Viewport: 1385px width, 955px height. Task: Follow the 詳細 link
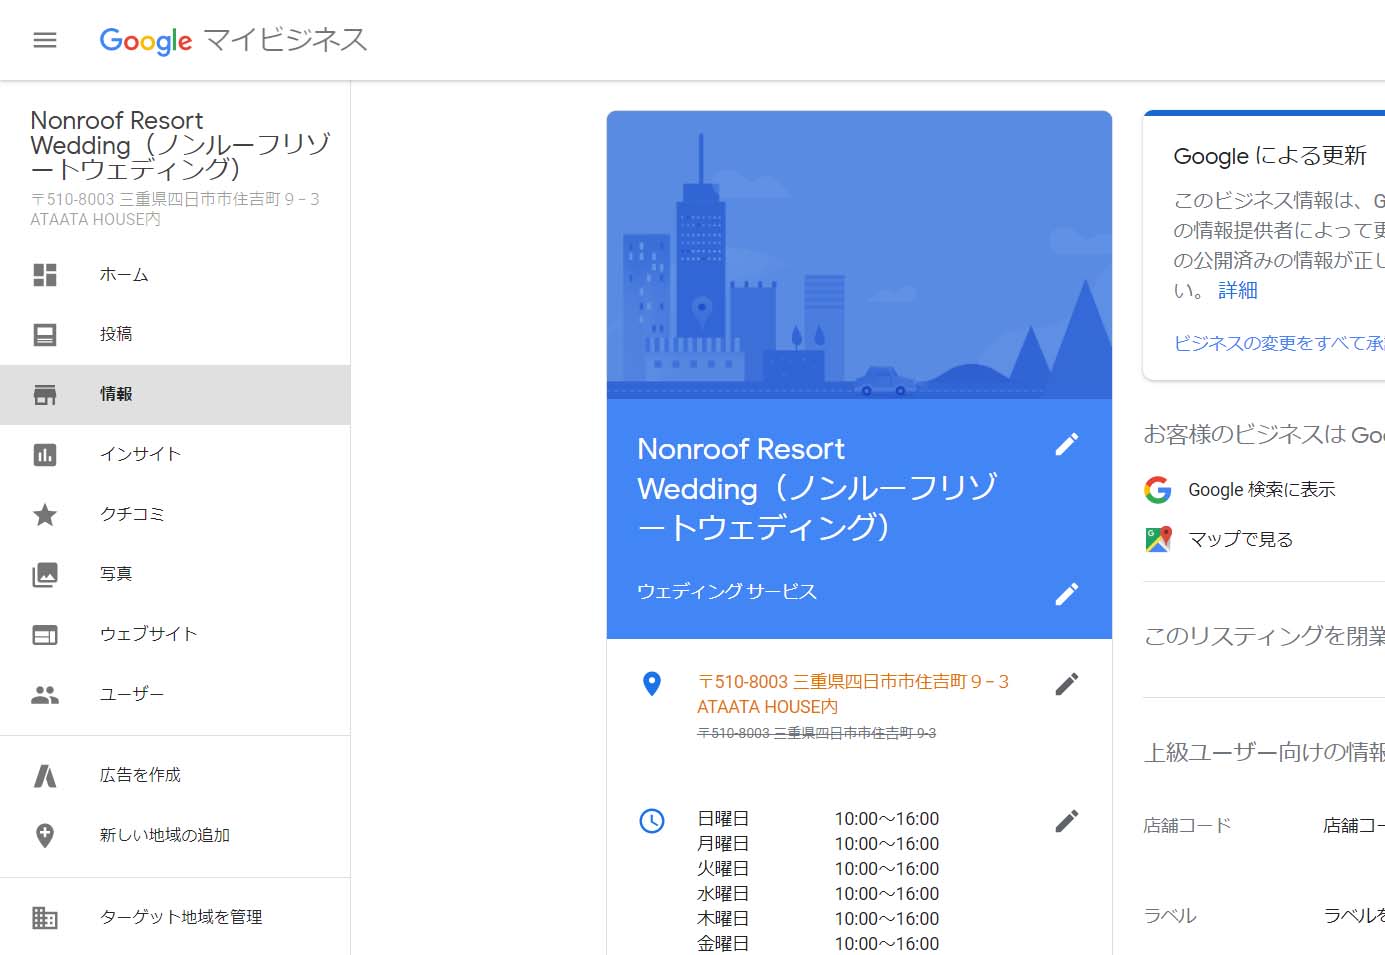click(1238, 291)
